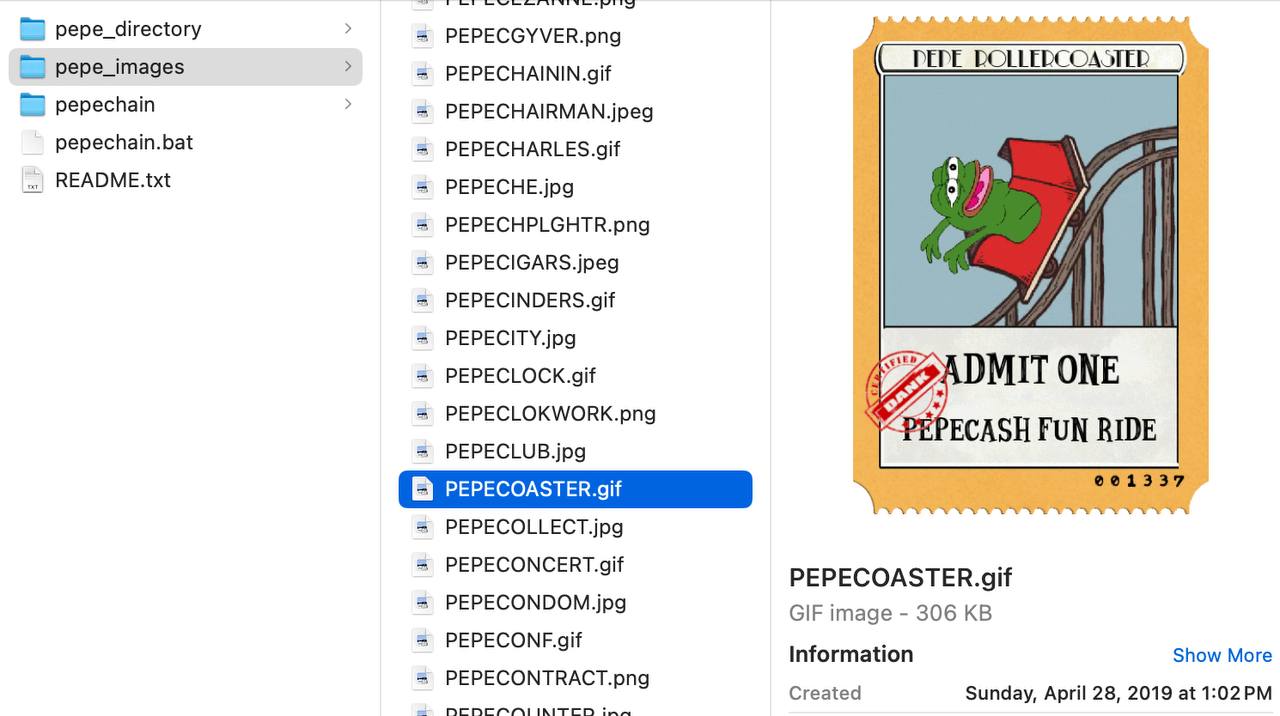This screenshot has width=1280, height=716.
Task: Click the pepechain.bat file icon
Action: point(33,143)
